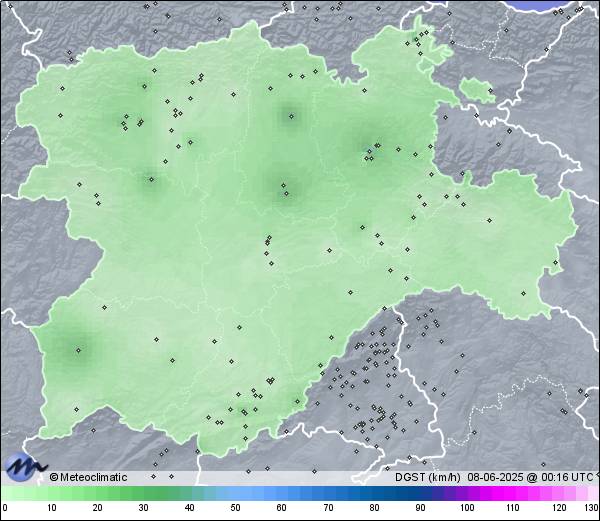This screenshot has width=600, height=521.
Task: Click the 120 value on the scale
Action: coord(559,508)
